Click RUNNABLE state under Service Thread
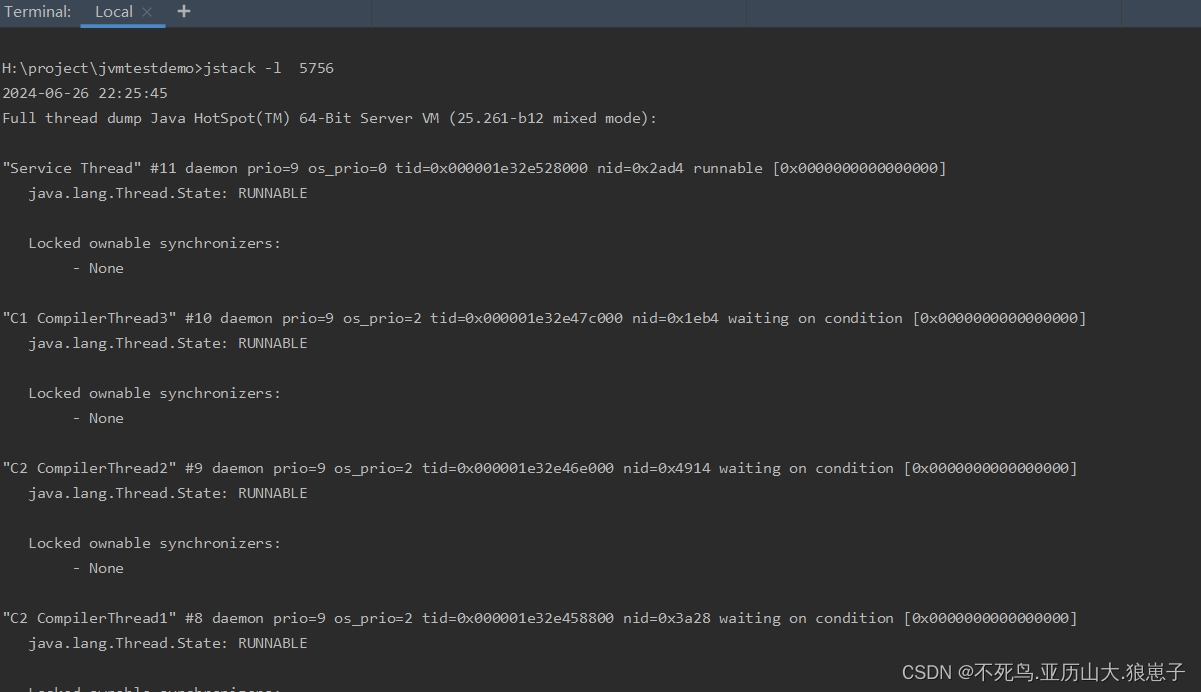Viewport: 1201px width, 692px height. click(x=272, y=193)
